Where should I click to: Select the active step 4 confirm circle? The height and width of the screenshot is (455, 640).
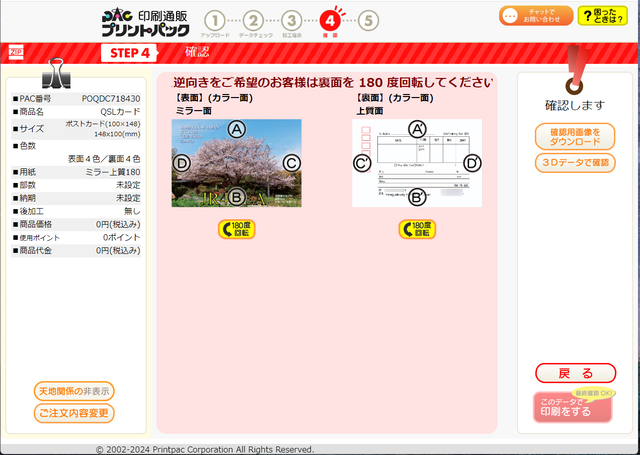330,20
